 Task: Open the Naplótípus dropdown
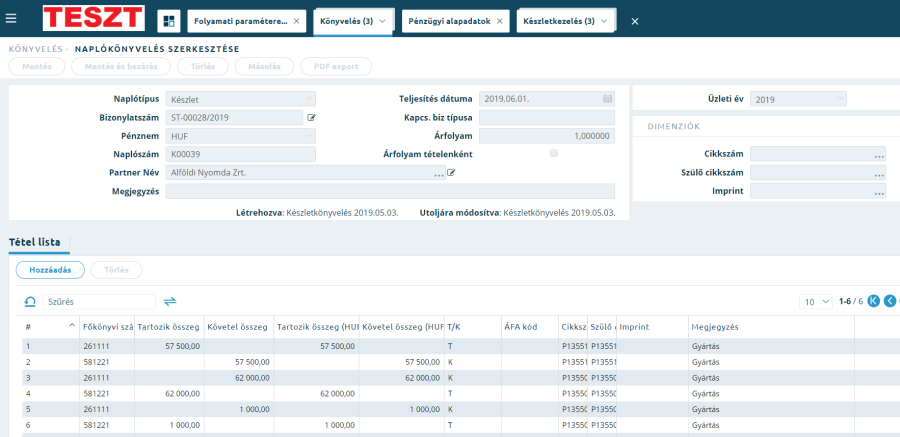click(240, 99)
